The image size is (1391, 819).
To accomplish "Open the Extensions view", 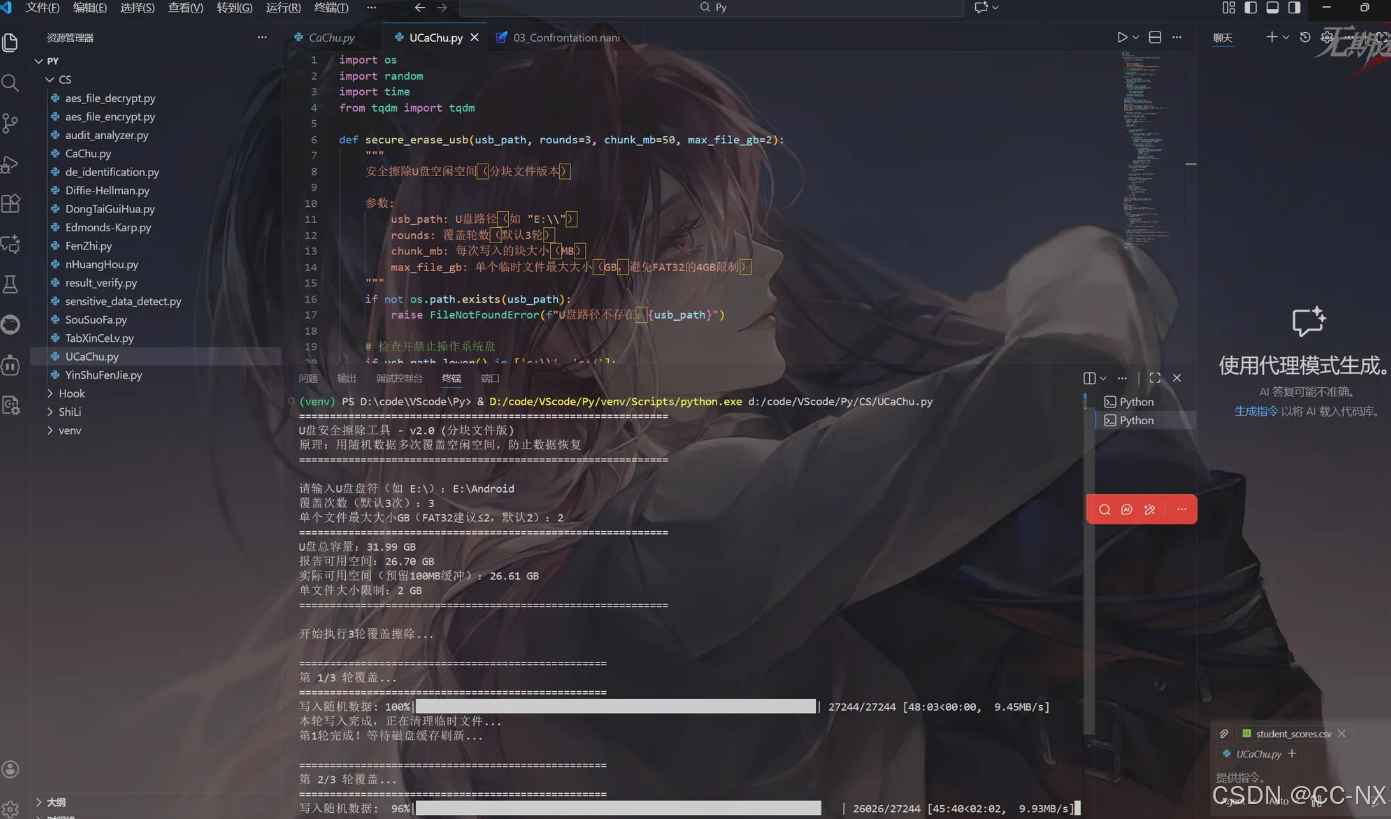I will pyautogui.click(x=10, y=204).
